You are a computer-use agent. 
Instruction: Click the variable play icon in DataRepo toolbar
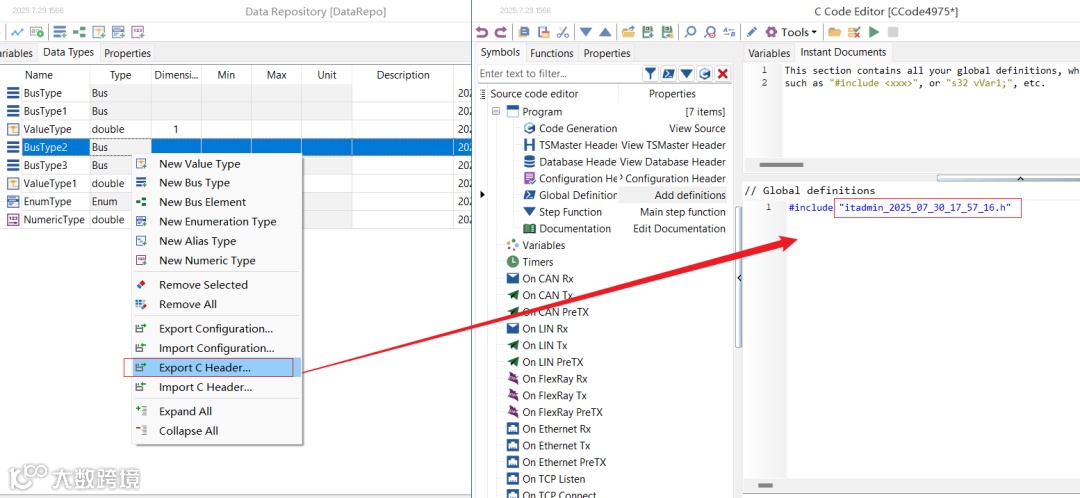(37, 32)
